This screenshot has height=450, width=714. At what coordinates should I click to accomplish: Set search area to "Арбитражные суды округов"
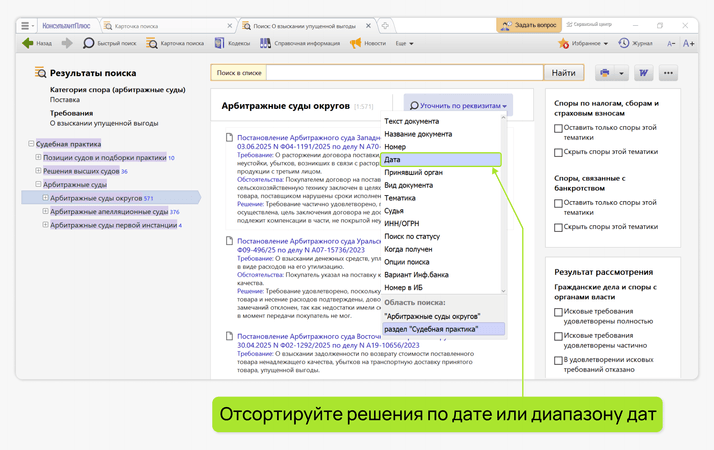coord(444,316)
